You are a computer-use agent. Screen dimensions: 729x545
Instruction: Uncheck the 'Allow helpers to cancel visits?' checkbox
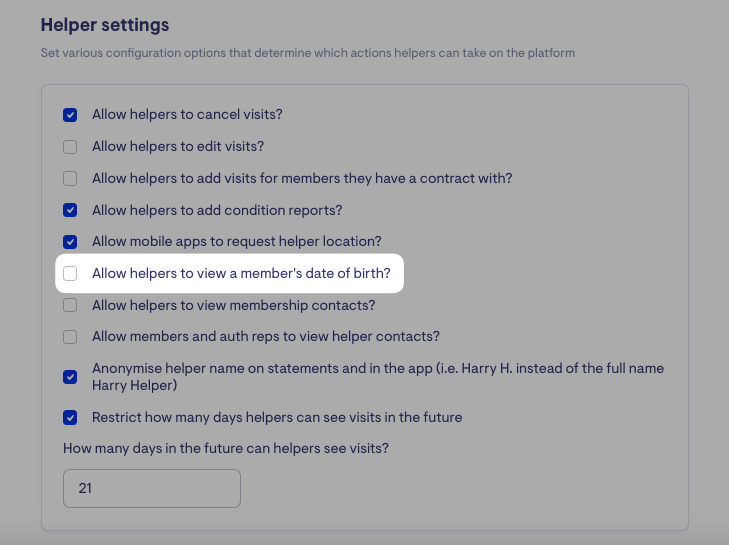(x=70, y=115)
